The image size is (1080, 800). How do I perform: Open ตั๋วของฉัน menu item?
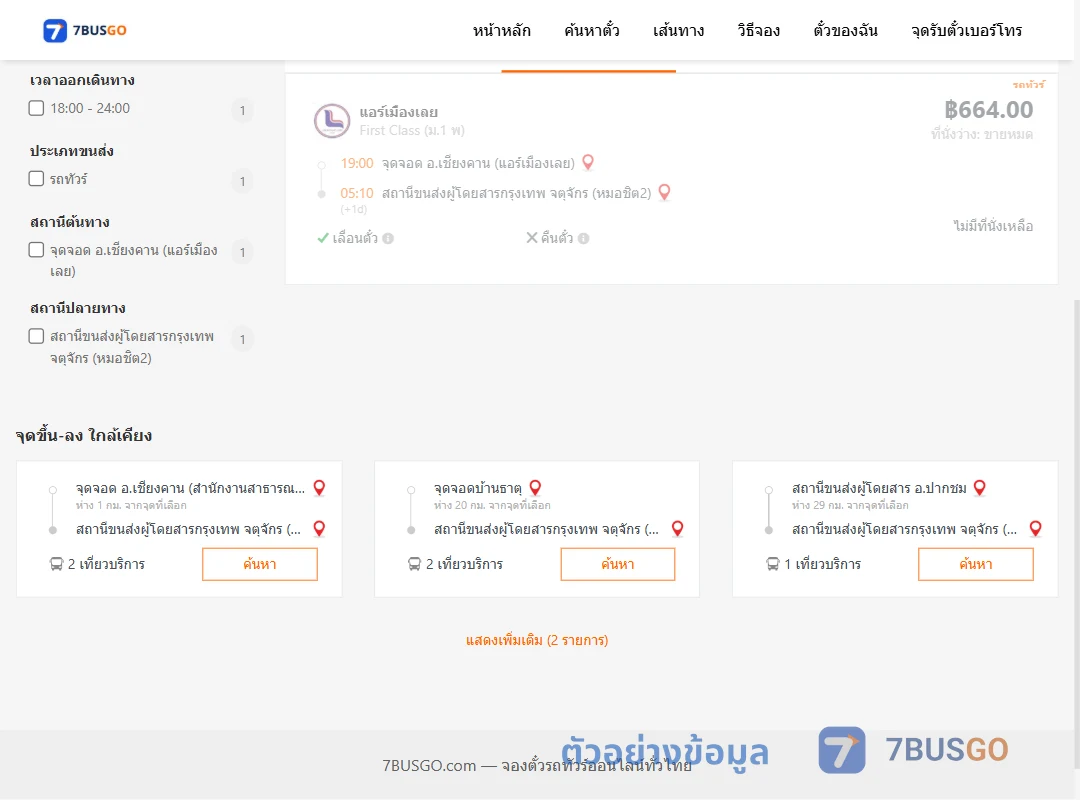tap(845, 30)
